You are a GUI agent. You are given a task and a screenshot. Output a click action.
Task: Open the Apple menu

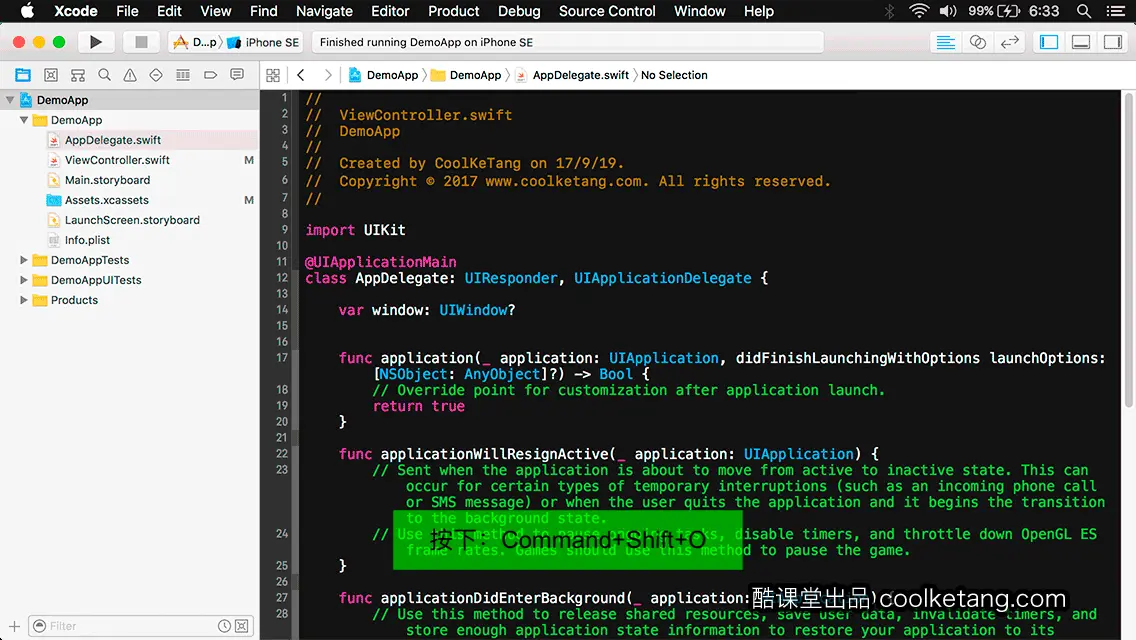point(27,11)
